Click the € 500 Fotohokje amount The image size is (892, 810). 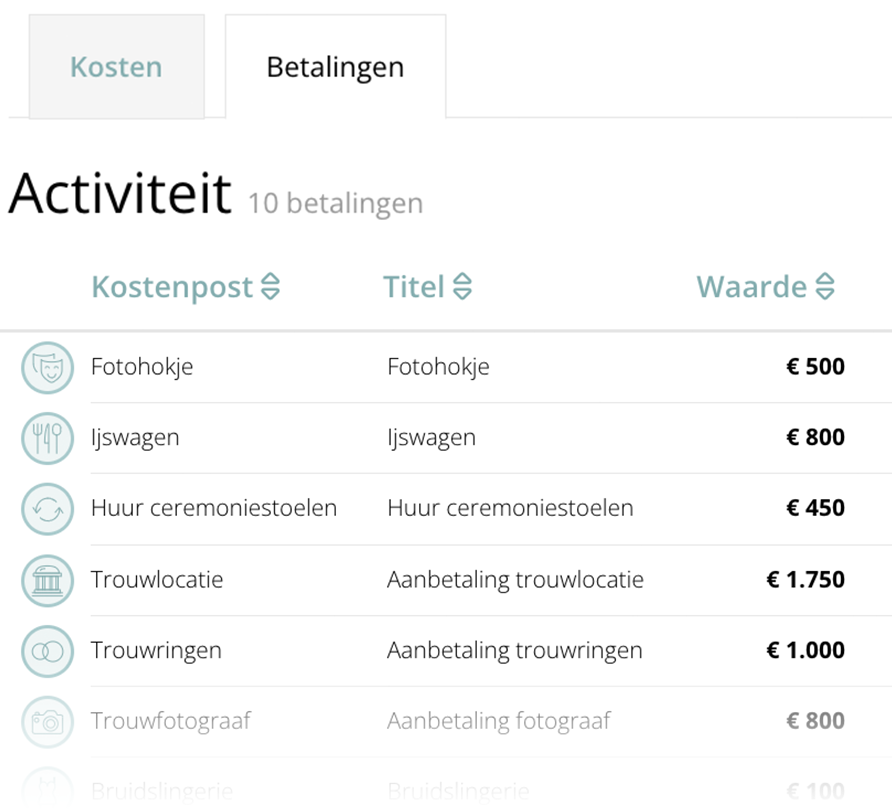815,367
